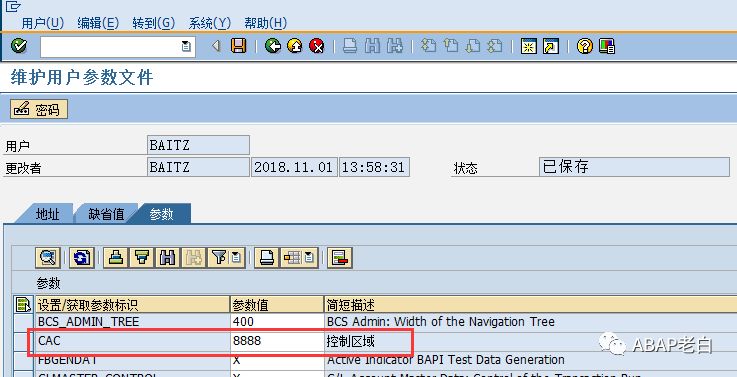
Task: Collapse the command field with the triangle arrow
Action: (x=216, y=46)
